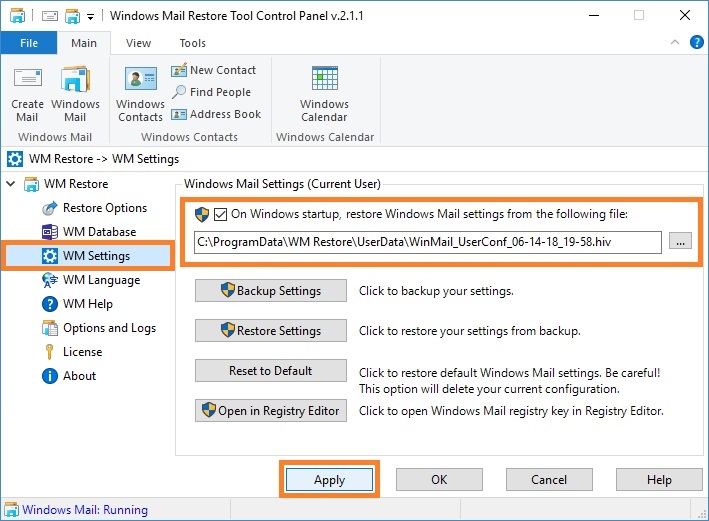Click the Apply button

coord(329,479)
